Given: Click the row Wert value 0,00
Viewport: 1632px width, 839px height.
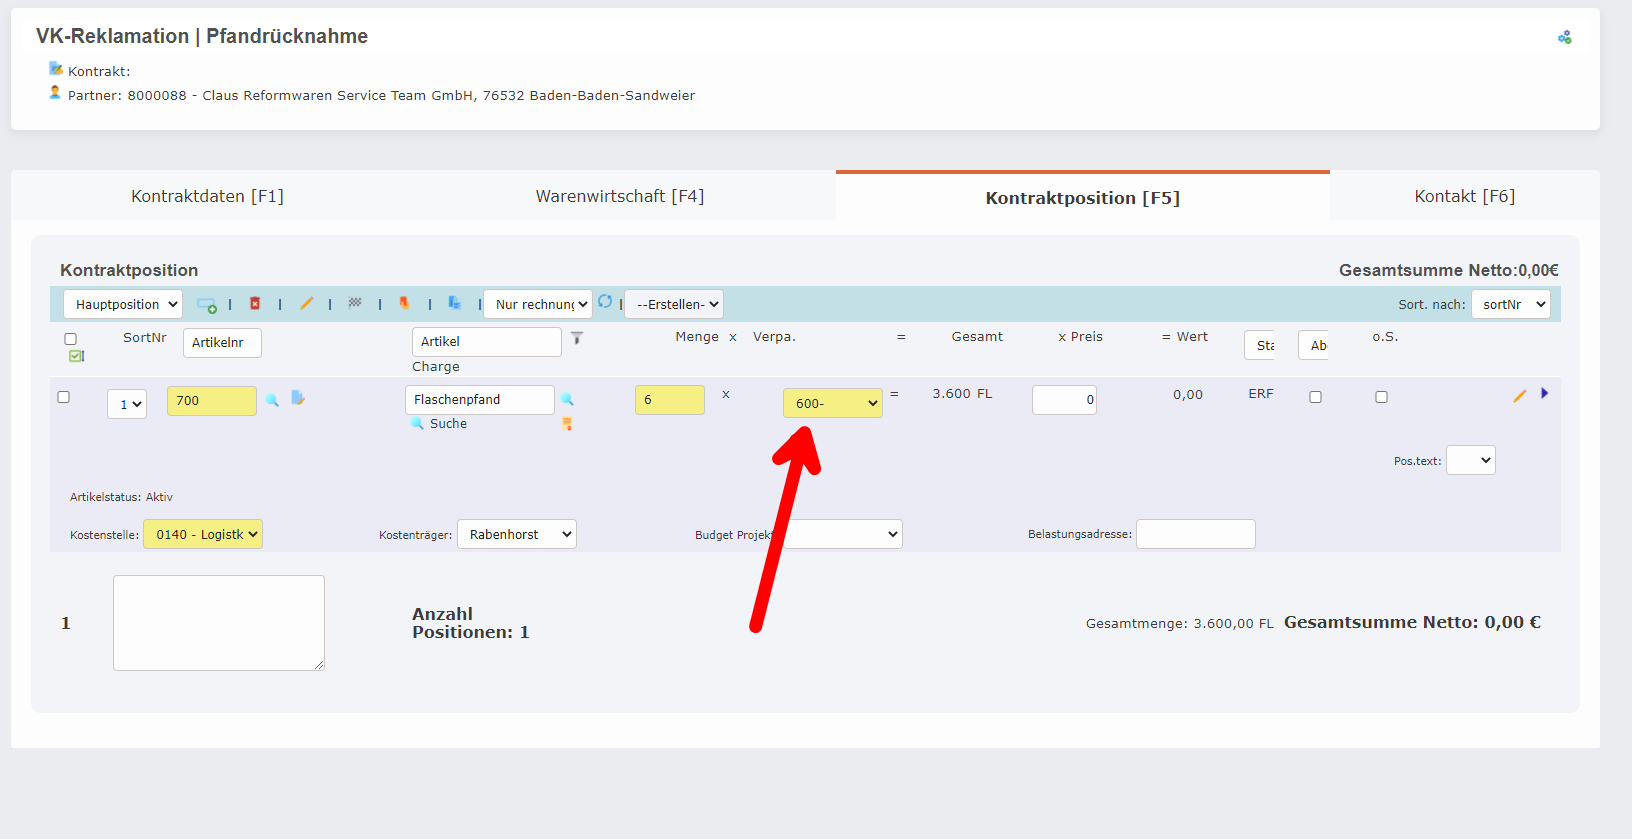Looking at the screenshot, I should coord(1188,395).
